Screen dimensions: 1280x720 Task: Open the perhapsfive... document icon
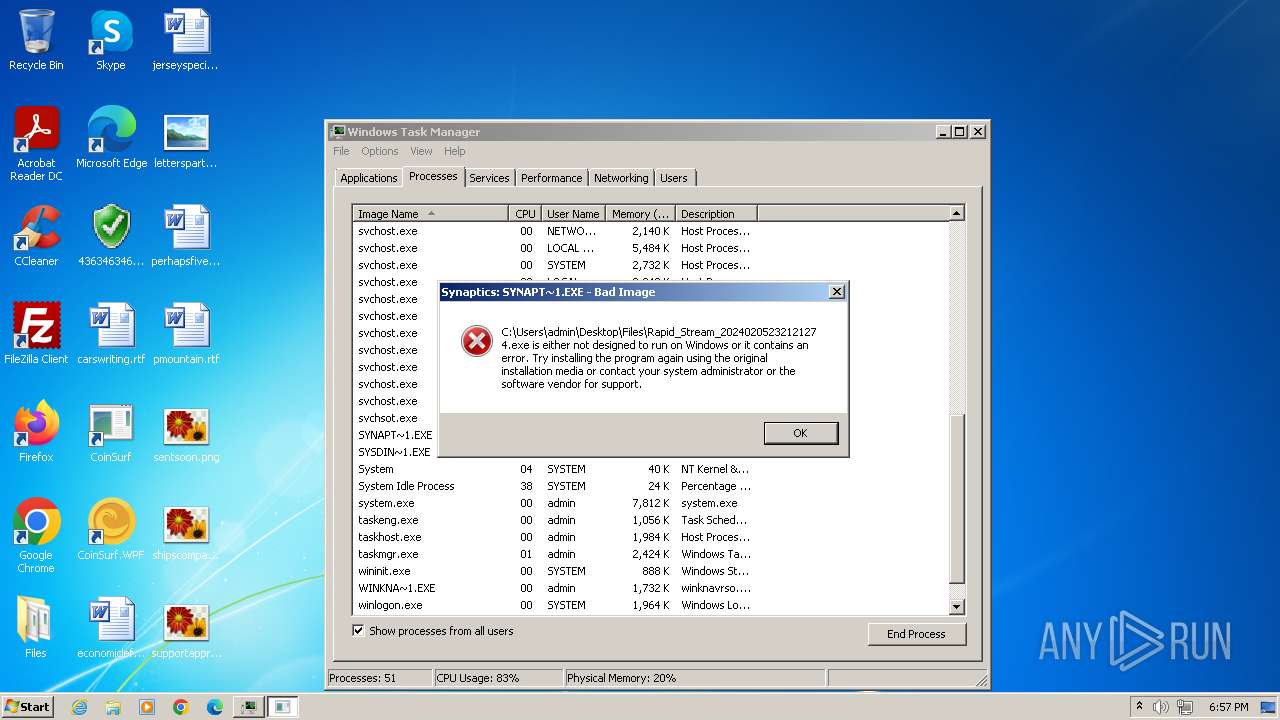point(186,236)
